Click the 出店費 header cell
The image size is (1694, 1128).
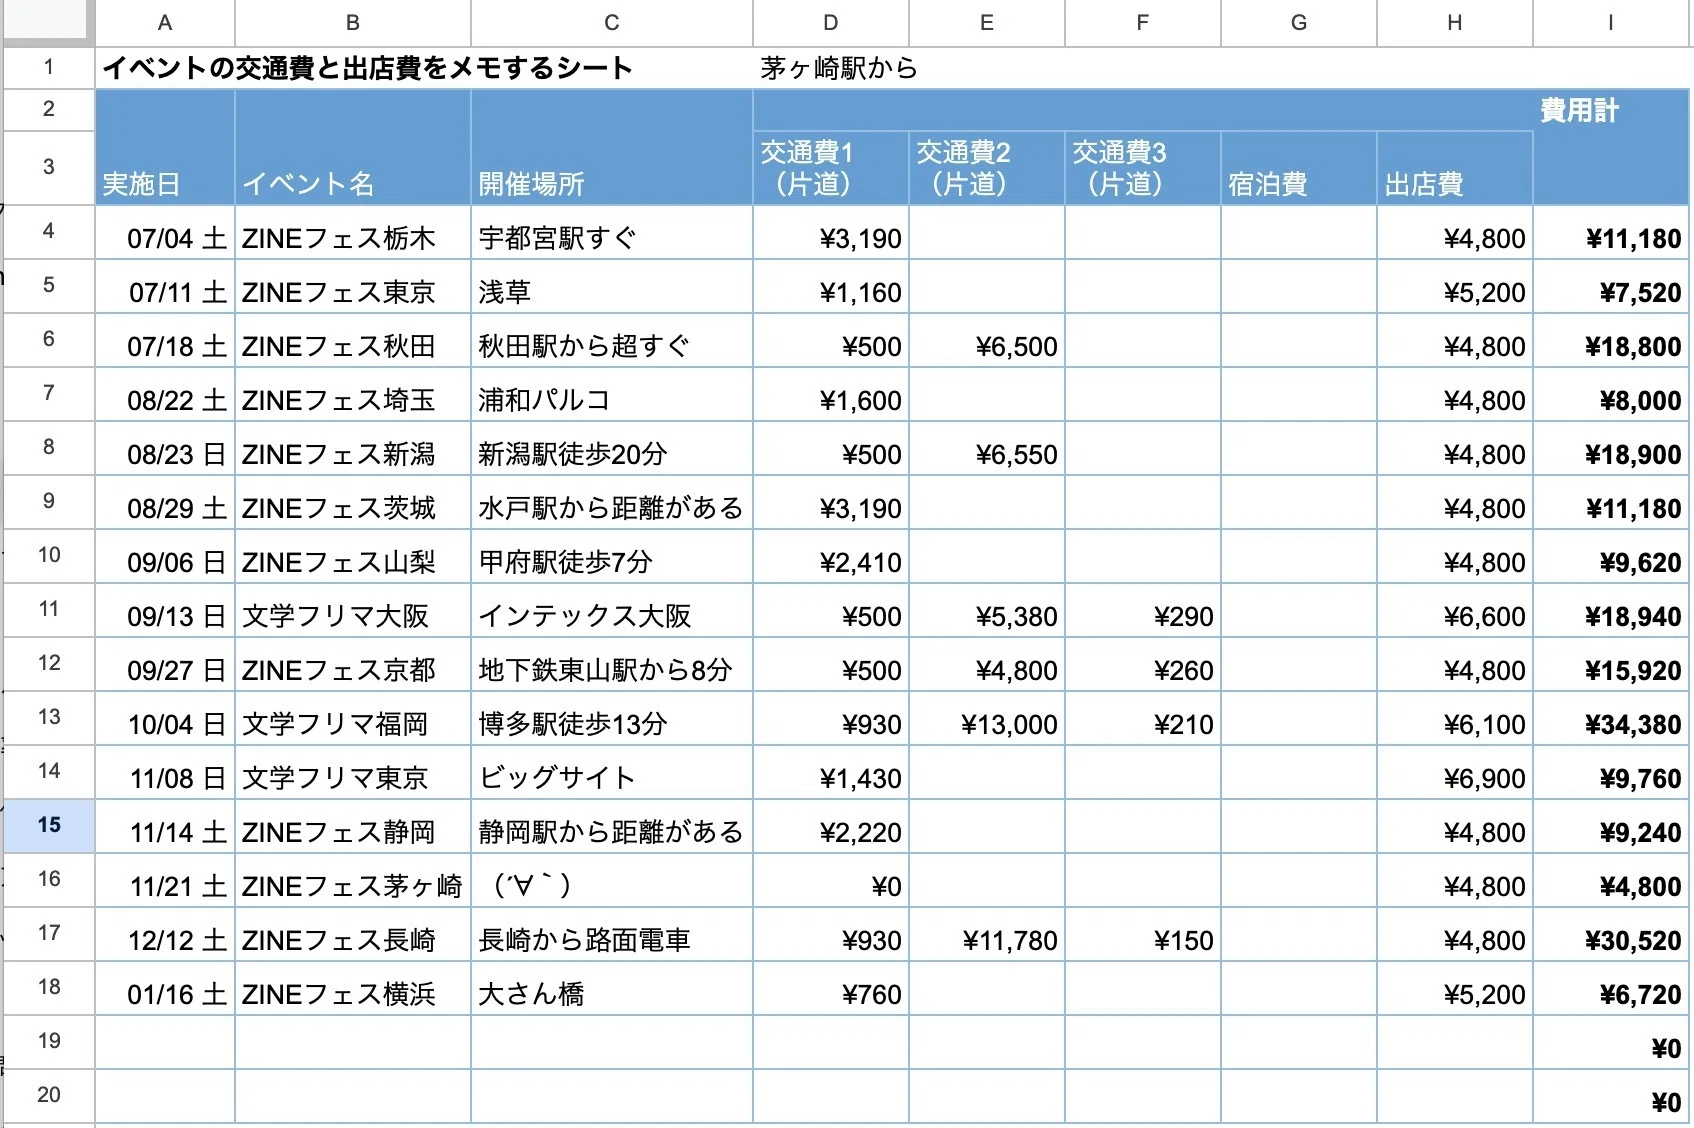pyautogui.click(x=1455, y=168)
